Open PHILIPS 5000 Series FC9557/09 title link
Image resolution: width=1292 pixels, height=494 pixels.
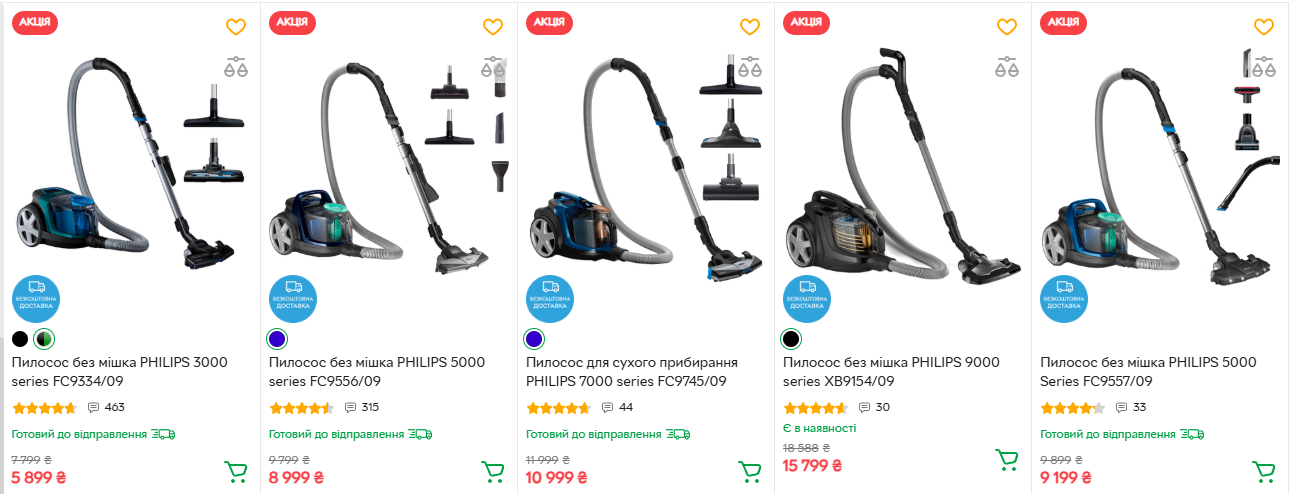[x=1148, y=372]
